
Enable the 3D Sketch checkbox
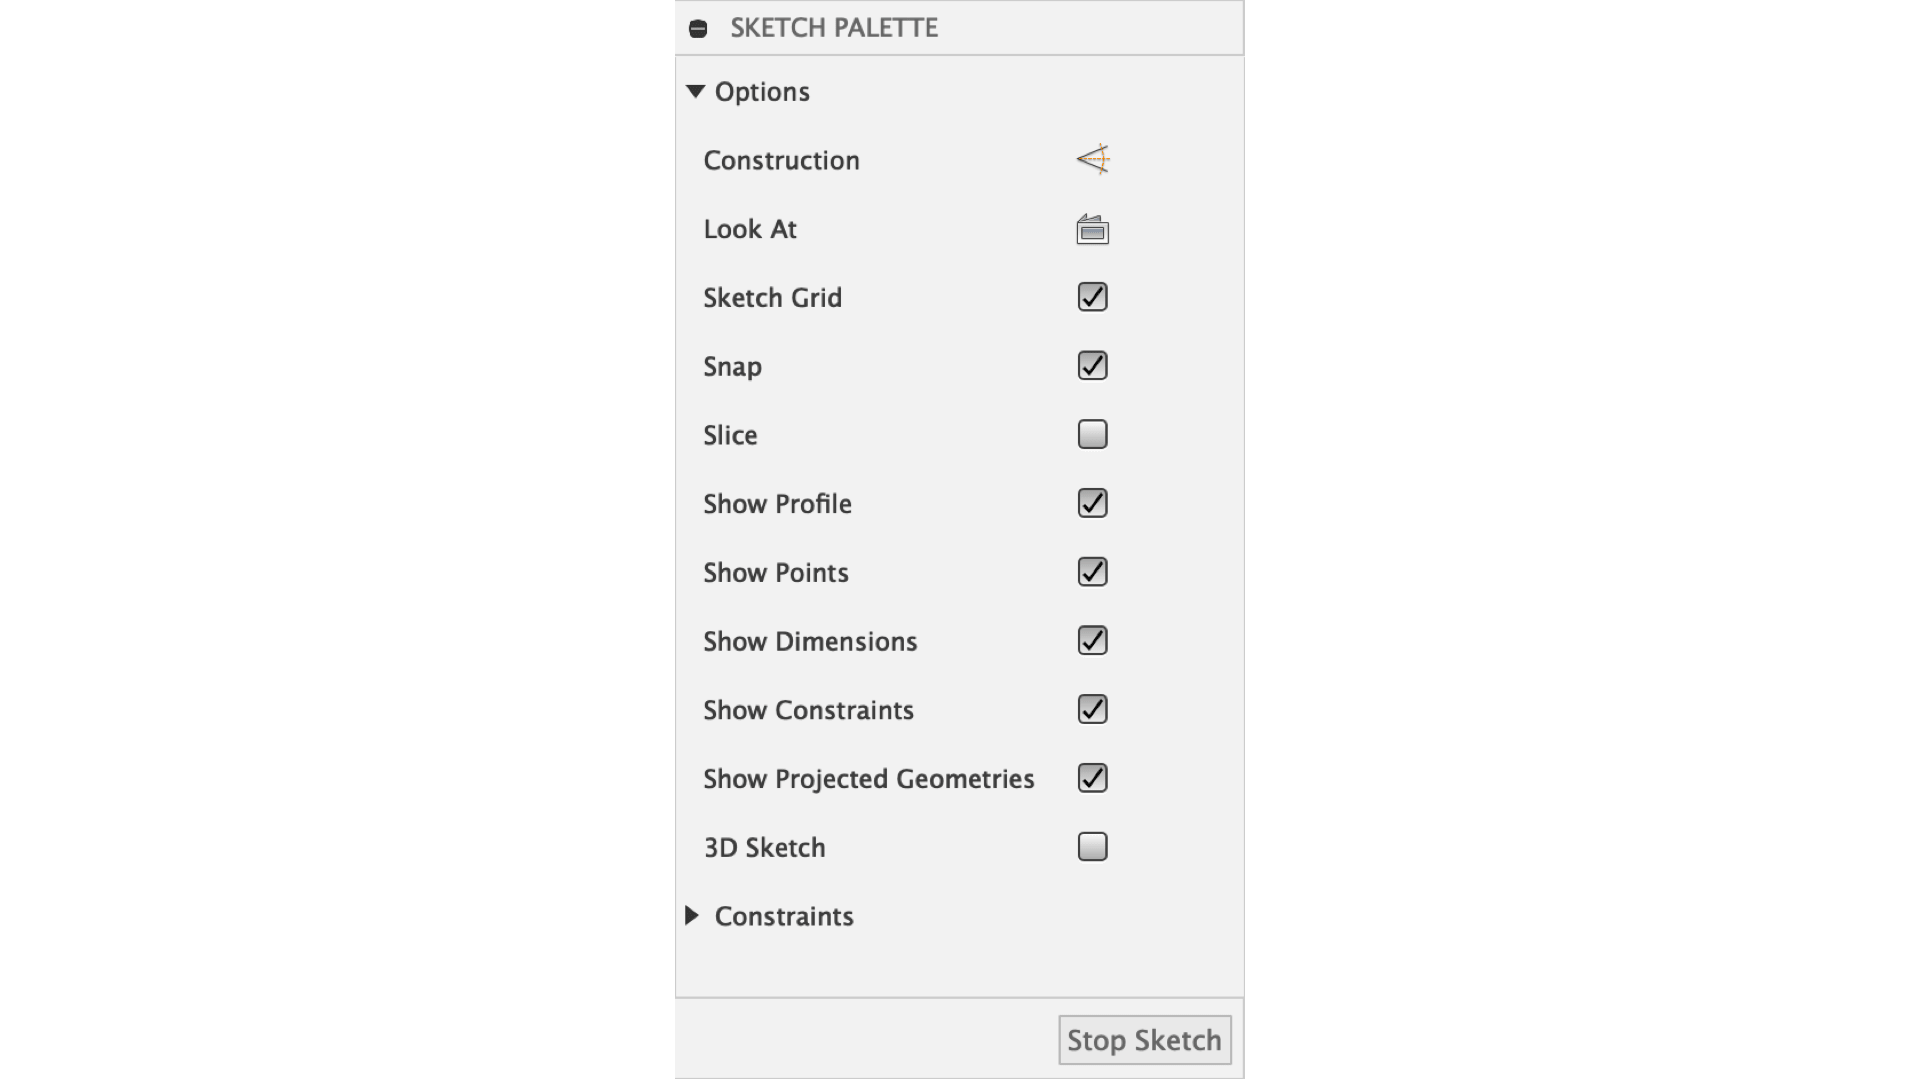1093,847
